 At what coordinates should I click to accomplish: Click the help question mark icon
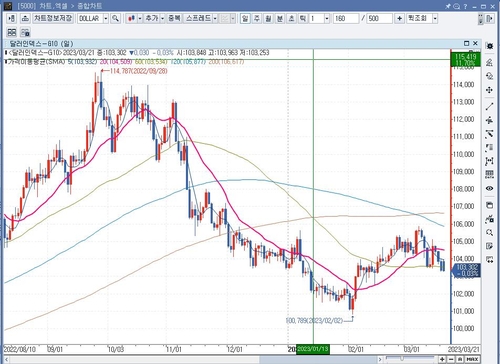[465, 6]
